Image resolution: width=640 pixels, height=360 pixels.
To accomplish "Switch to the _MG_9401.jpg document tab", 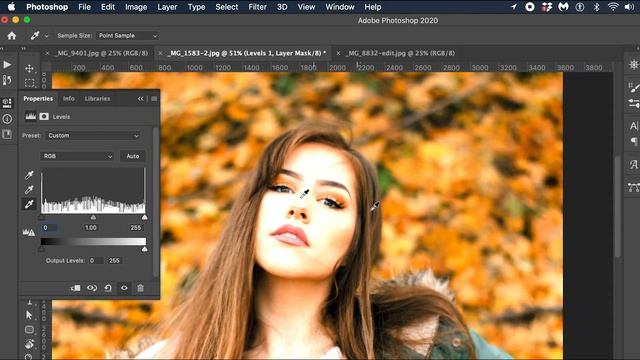I will [101, 53].
